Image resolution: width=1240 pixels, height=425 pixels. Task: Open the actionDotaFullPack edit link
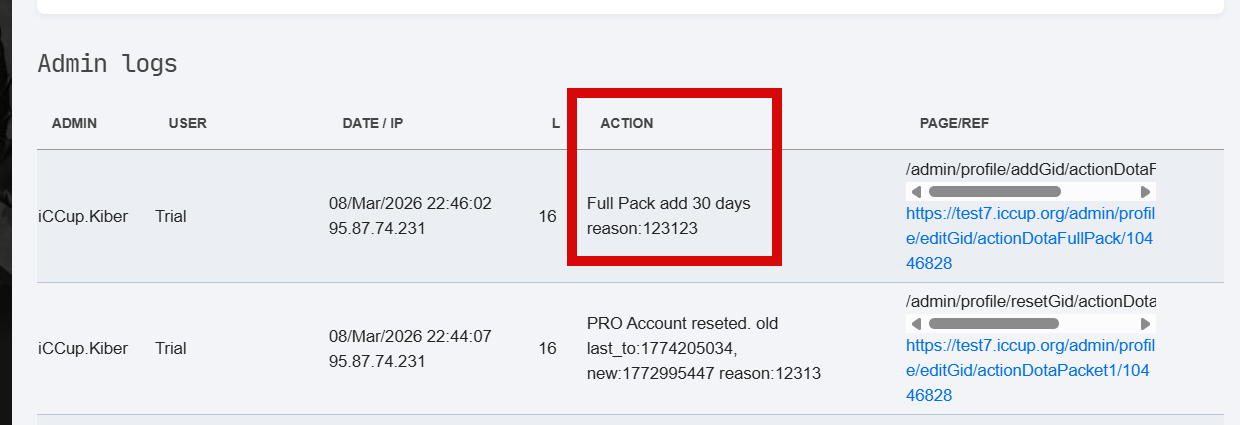(x=1030, y=239)
